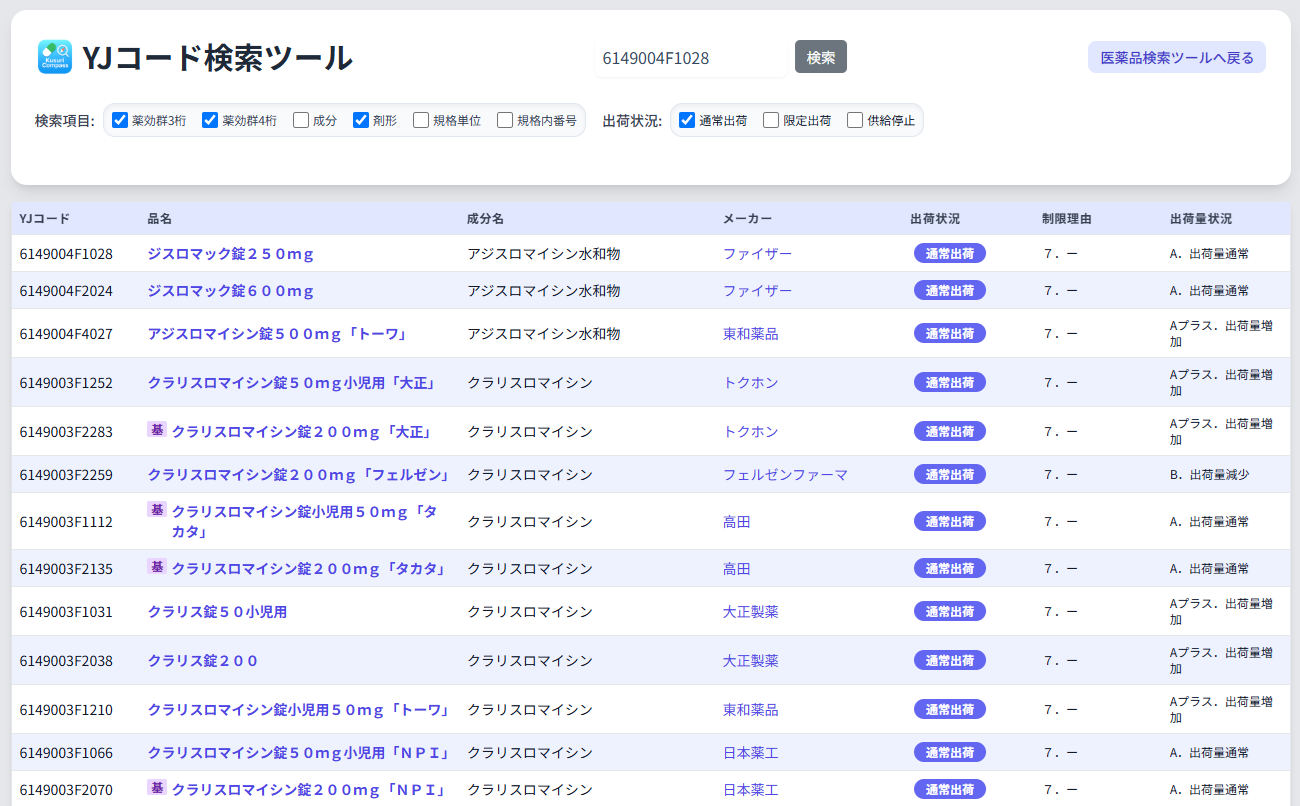Click 通常出荷 badge for ジスロマック錠２５０mg

(949, 253)
